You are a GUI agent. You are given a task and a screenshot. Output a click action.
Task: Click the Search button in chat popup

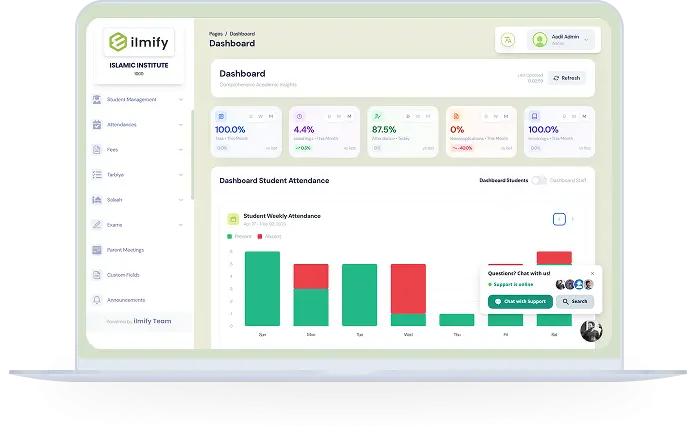[575, 301]
